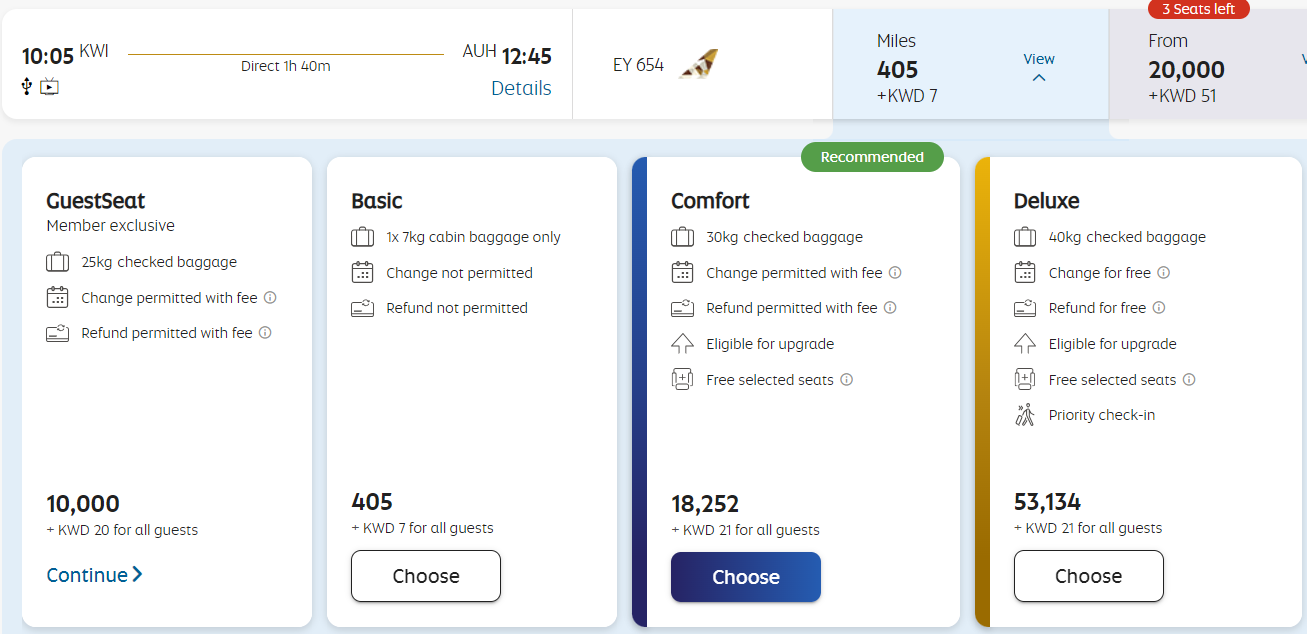The height and width of the screenshot is (634, 1307).
Task: Click info icon beside GuestSeat change permitted with fee
Action: point(270,298)
